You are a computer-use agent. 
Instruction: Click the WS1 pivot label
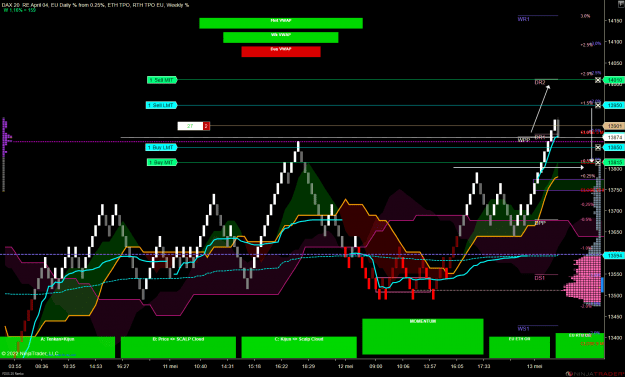pos(523,329)
